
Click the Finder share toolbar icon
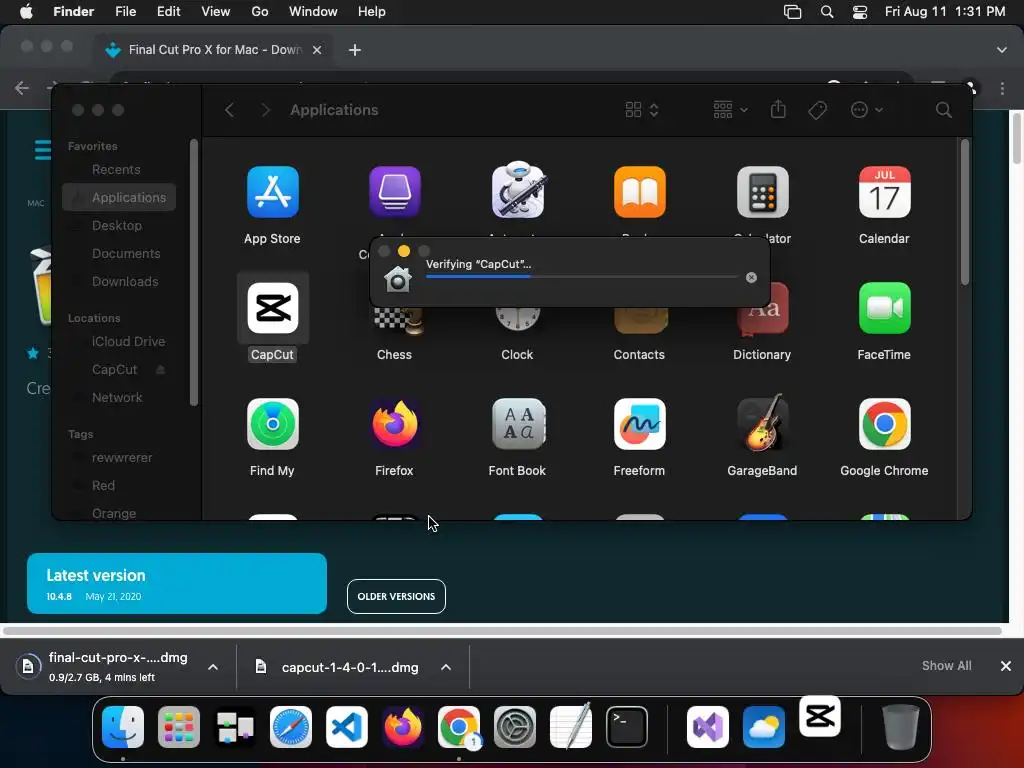point(778,109)
